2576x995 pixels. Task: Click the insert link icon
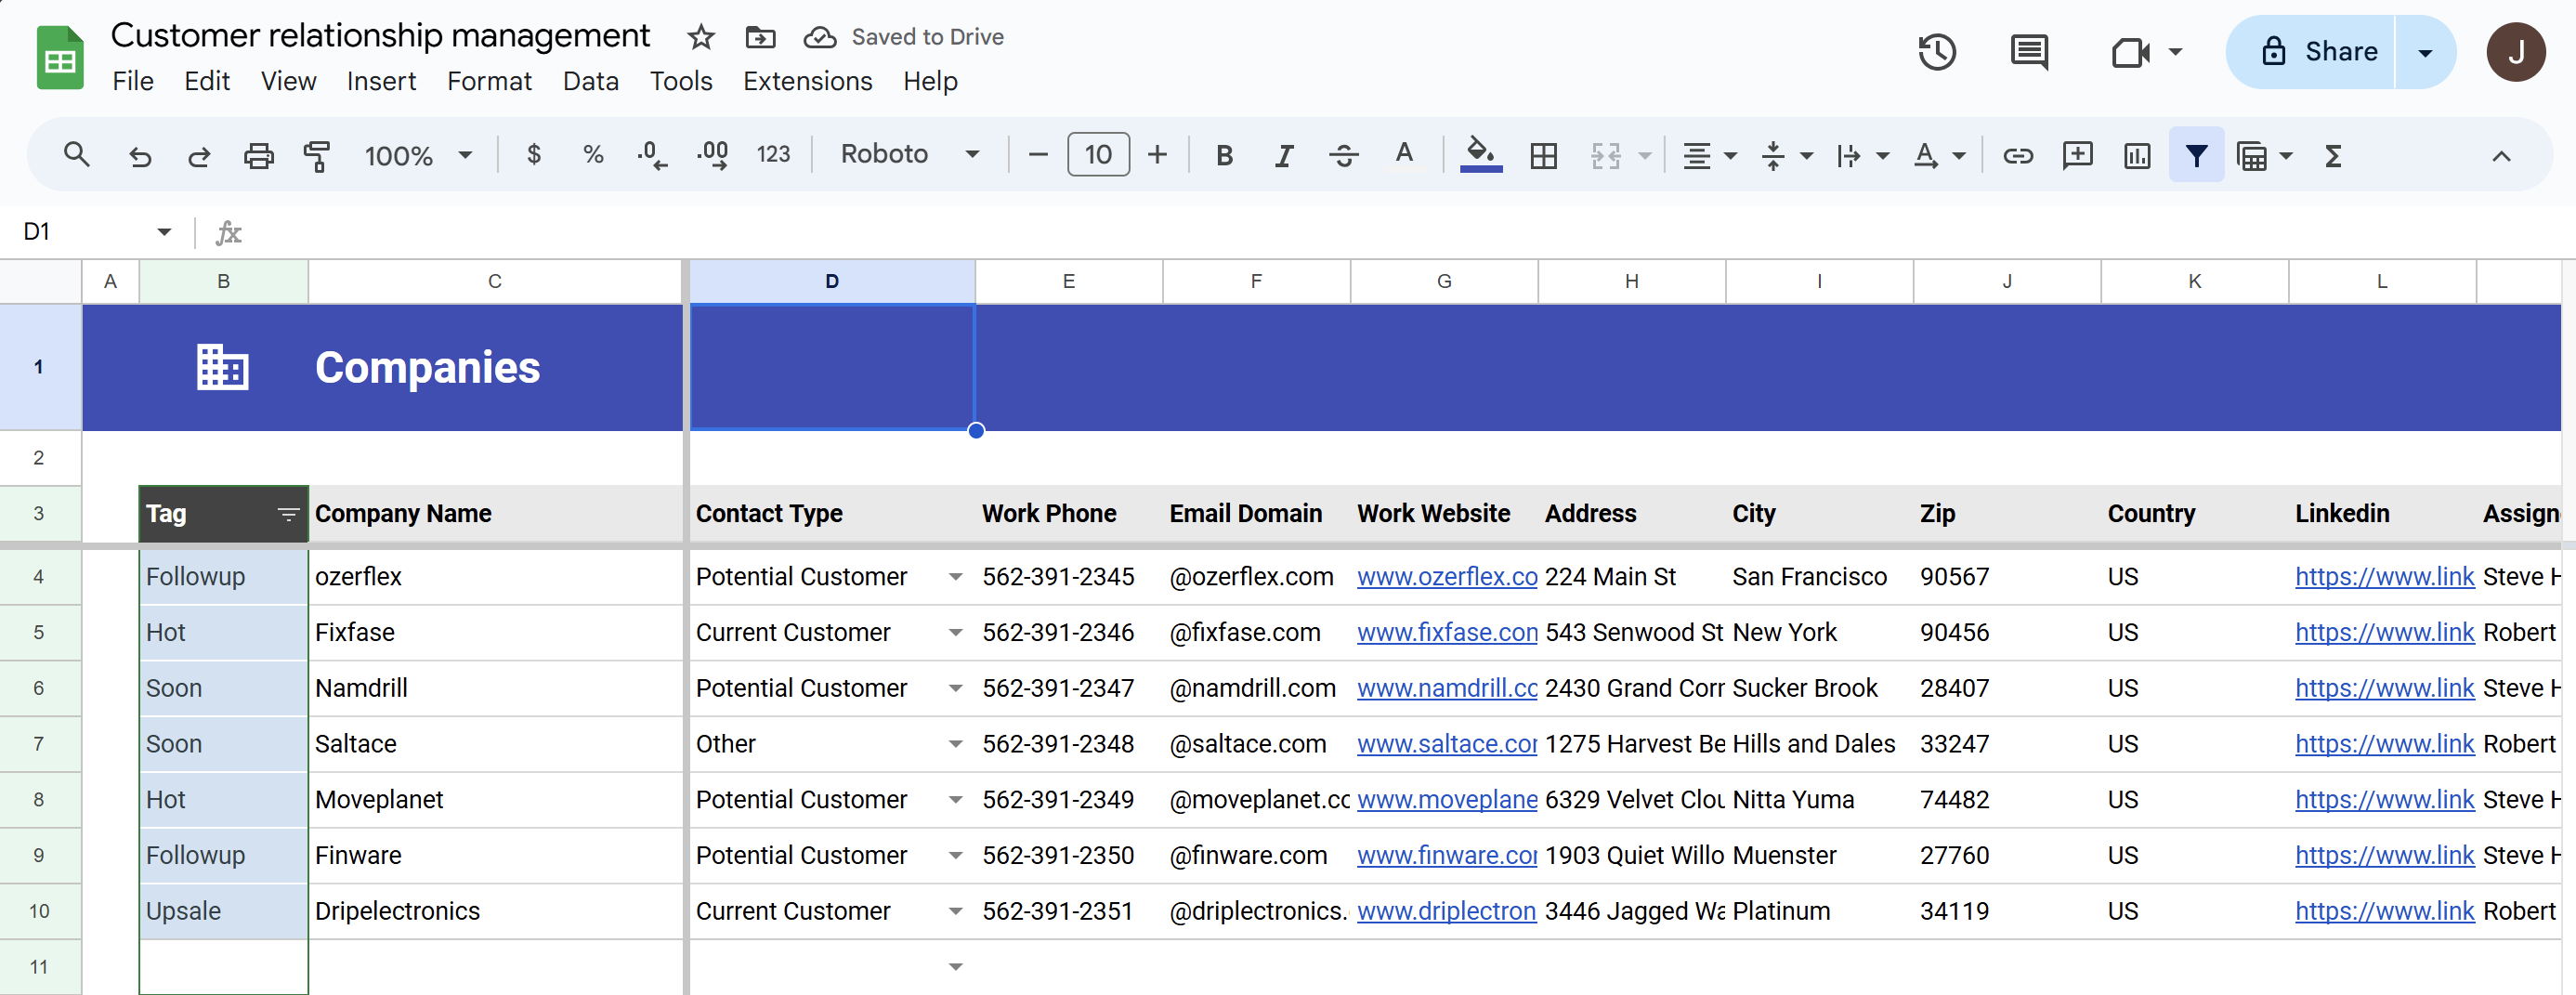[2017, 155]
